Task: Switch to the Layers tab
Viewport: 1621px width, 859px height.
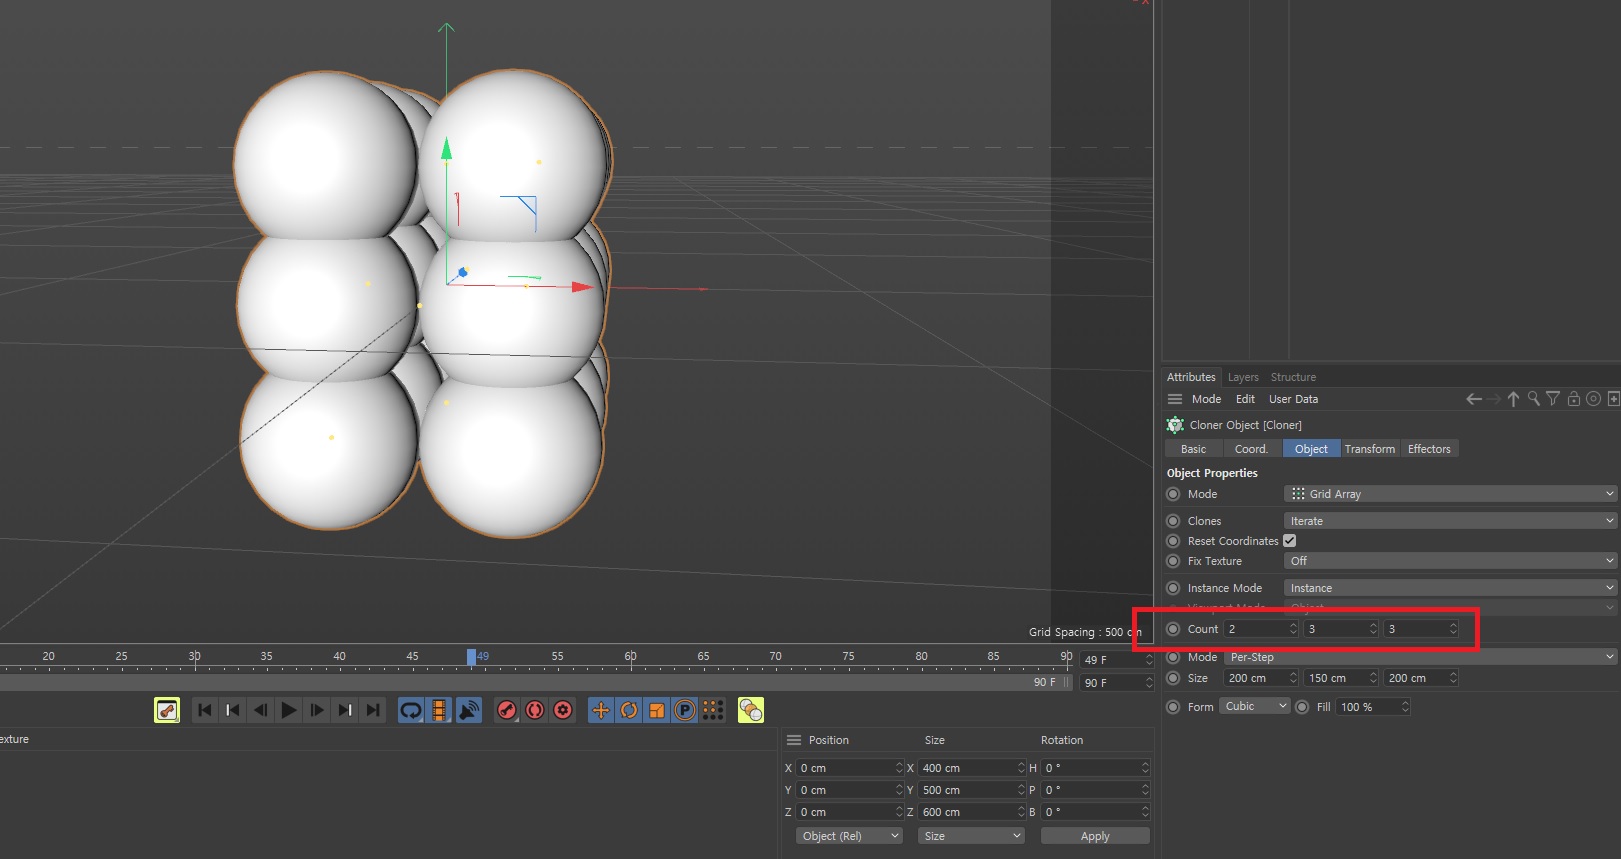Action: click(1243, 377)
